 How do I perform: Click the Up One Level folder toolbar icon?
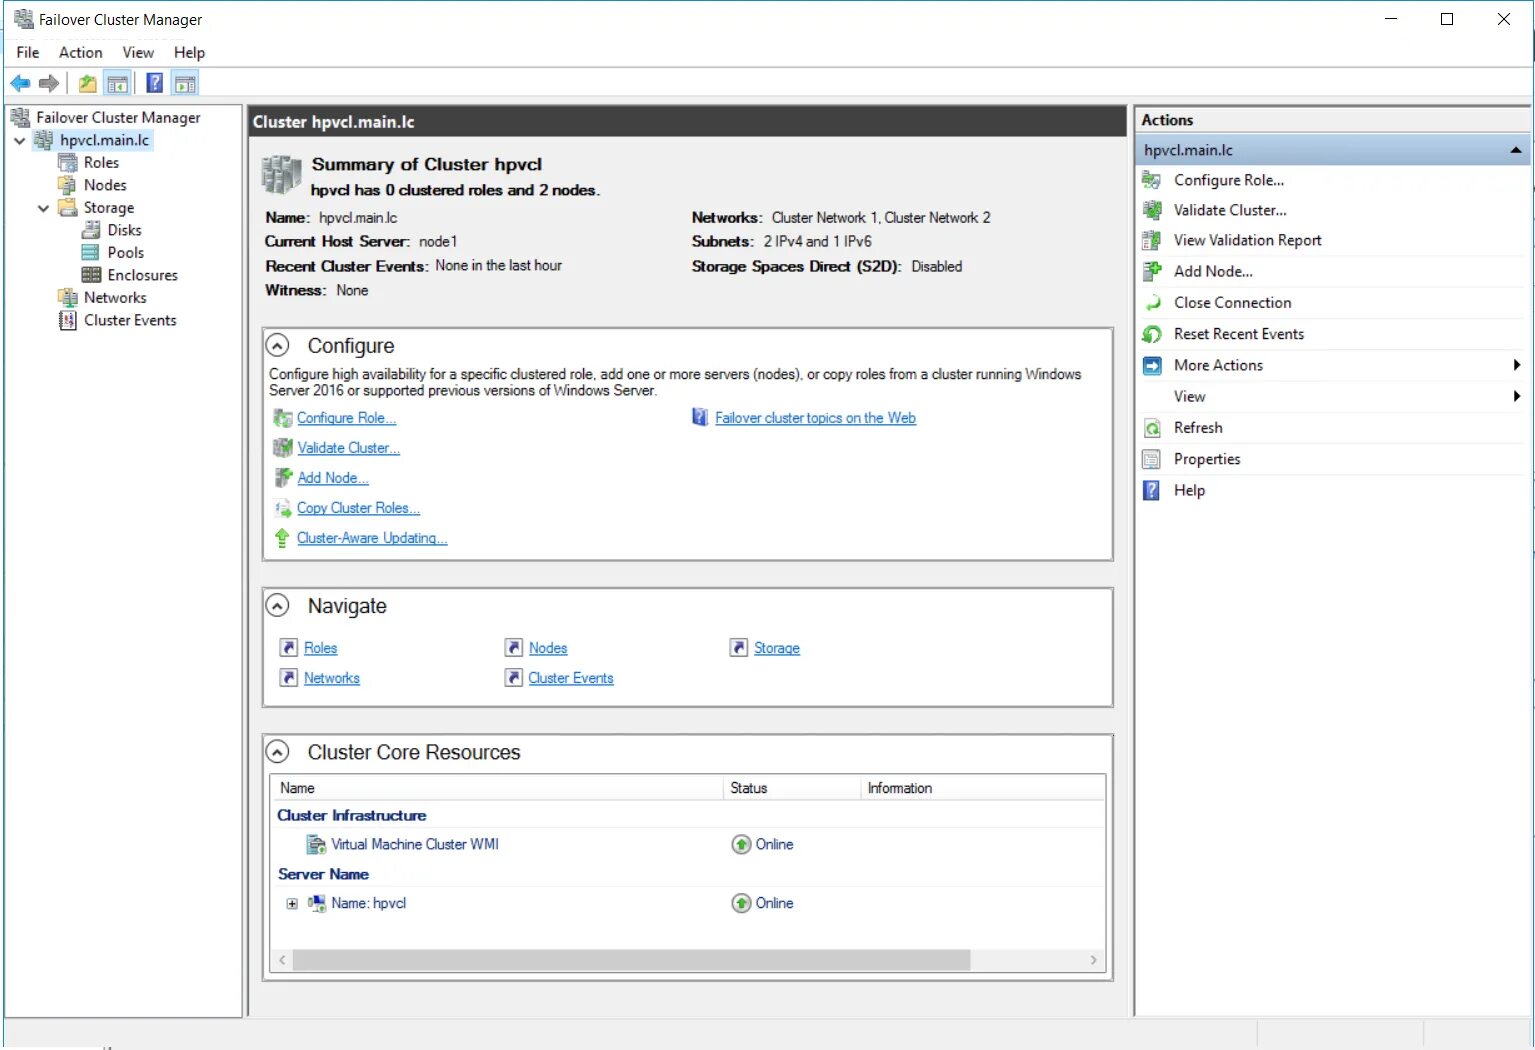coord(88,83)
